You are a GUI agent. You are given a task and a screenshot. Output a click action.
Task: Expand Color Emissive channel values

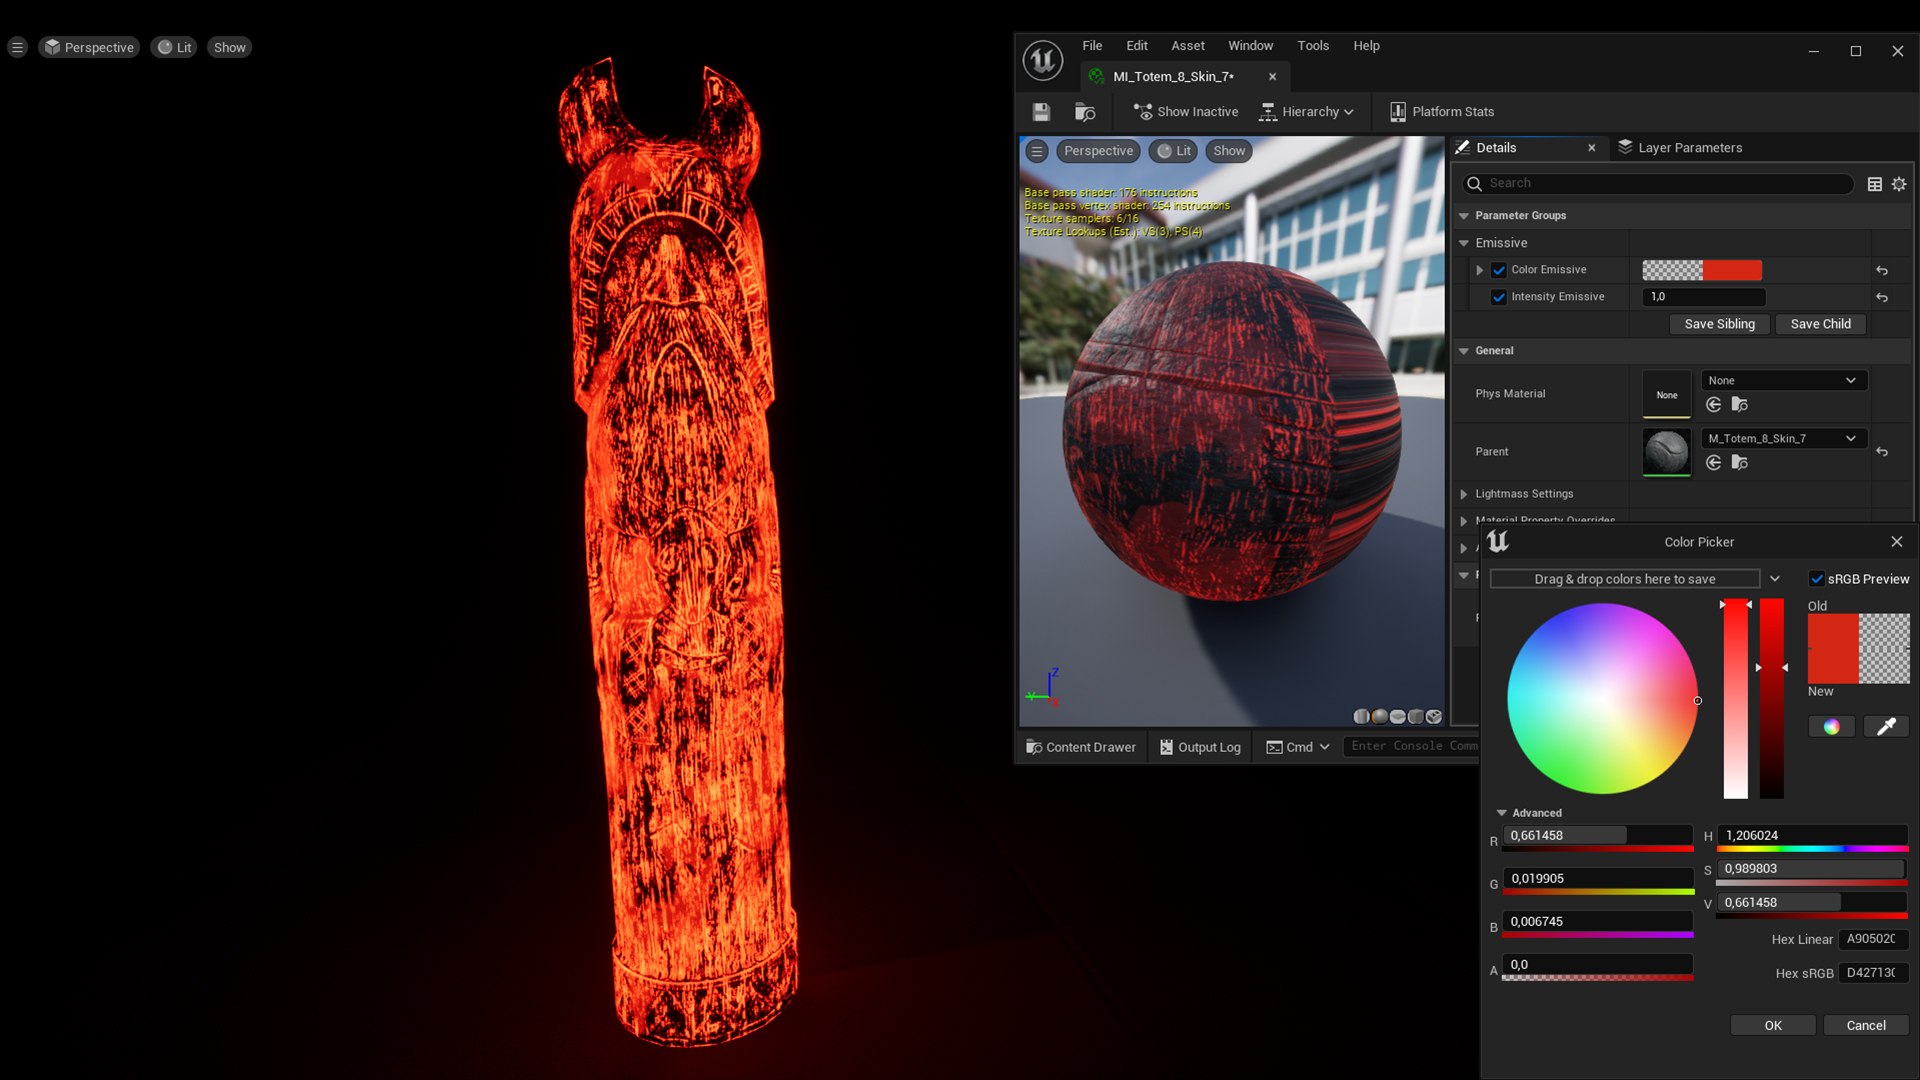(1480, 270)
